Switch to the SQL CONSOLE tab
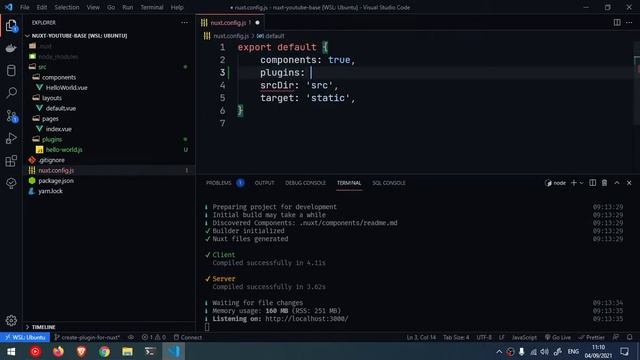The image size is (640, 360). pyautogui.click(x=389, y=183)
